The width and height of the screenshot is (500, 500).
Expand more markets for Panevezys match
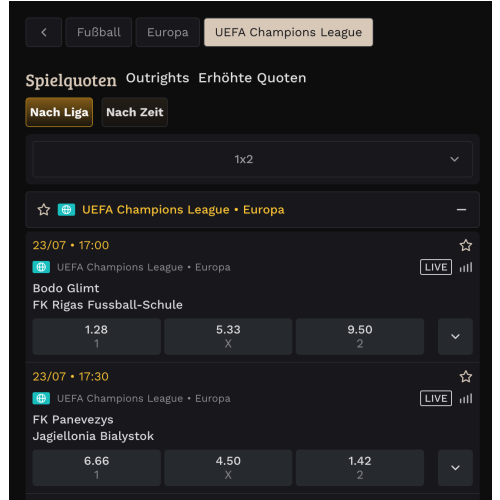click(x=455, y=468)
